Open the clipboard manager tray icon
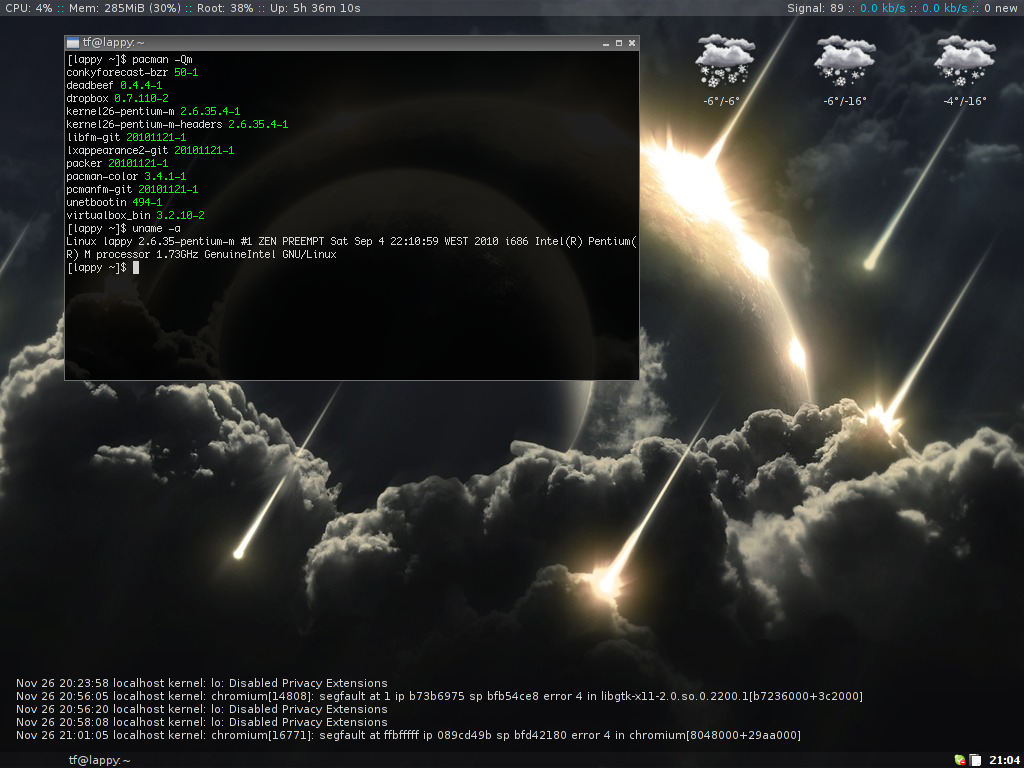 975,760
